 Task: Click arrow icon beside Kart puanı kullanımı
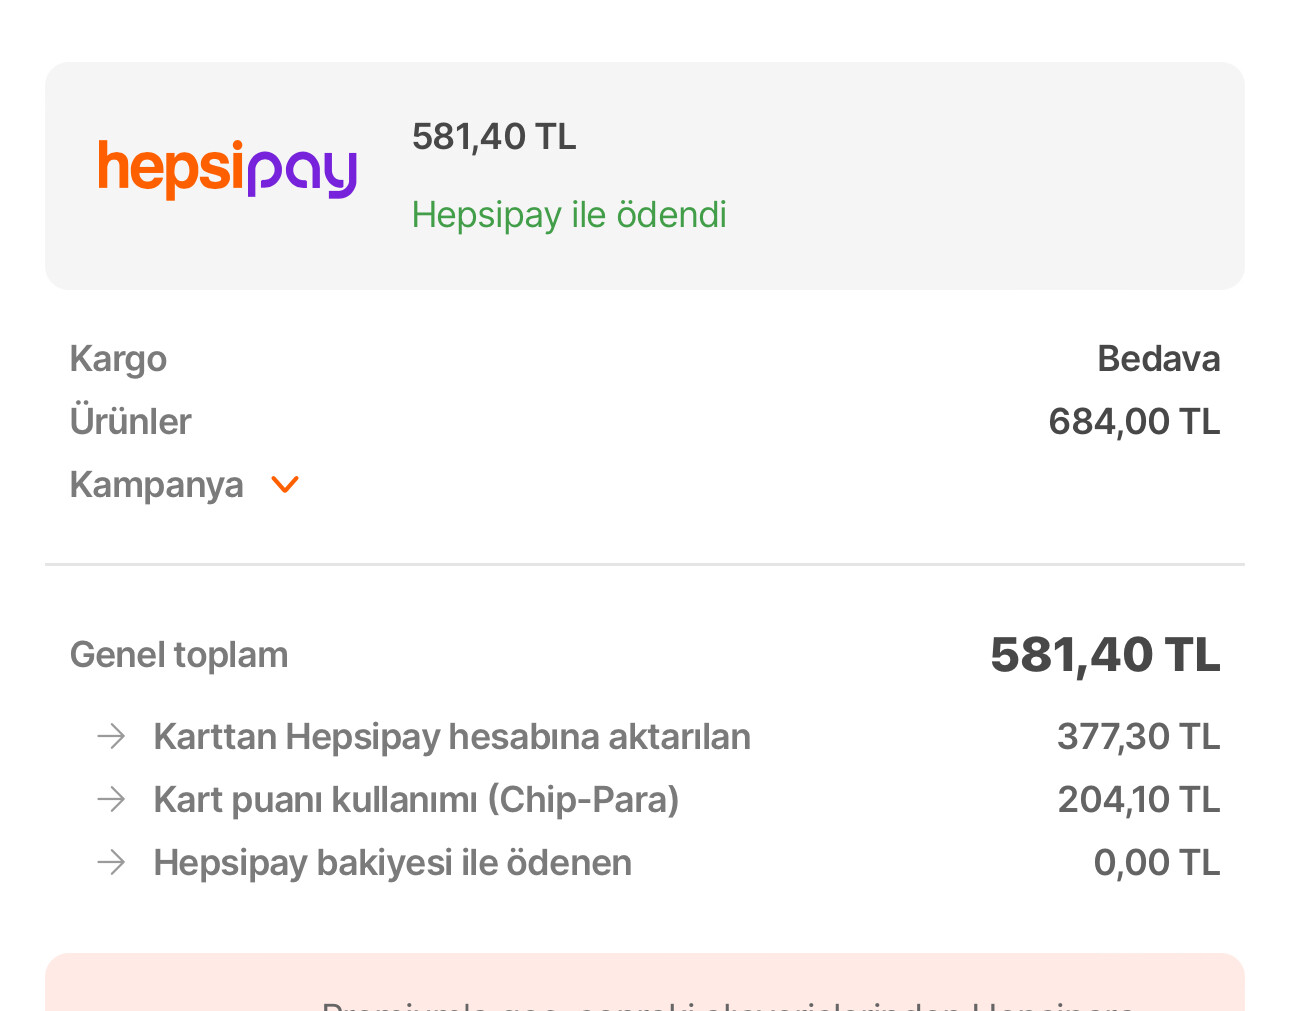click(x=111, y=800)
